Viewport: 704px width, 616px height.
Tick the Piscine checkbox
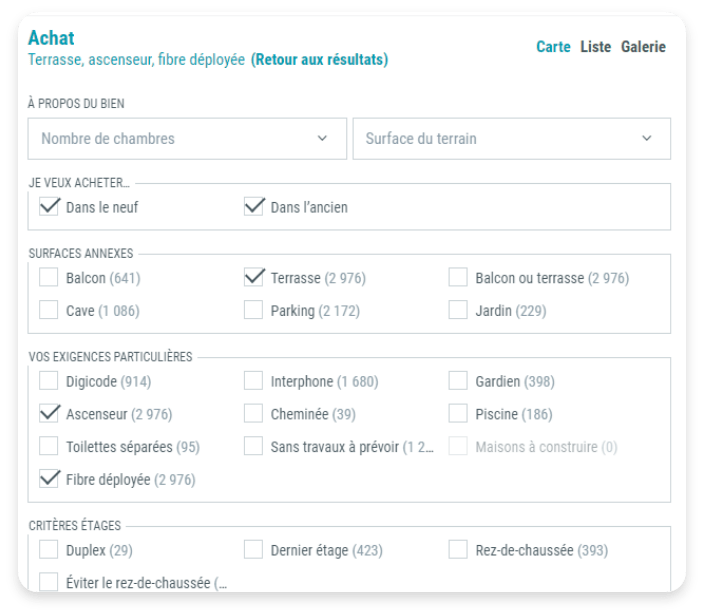pos(458,414)
